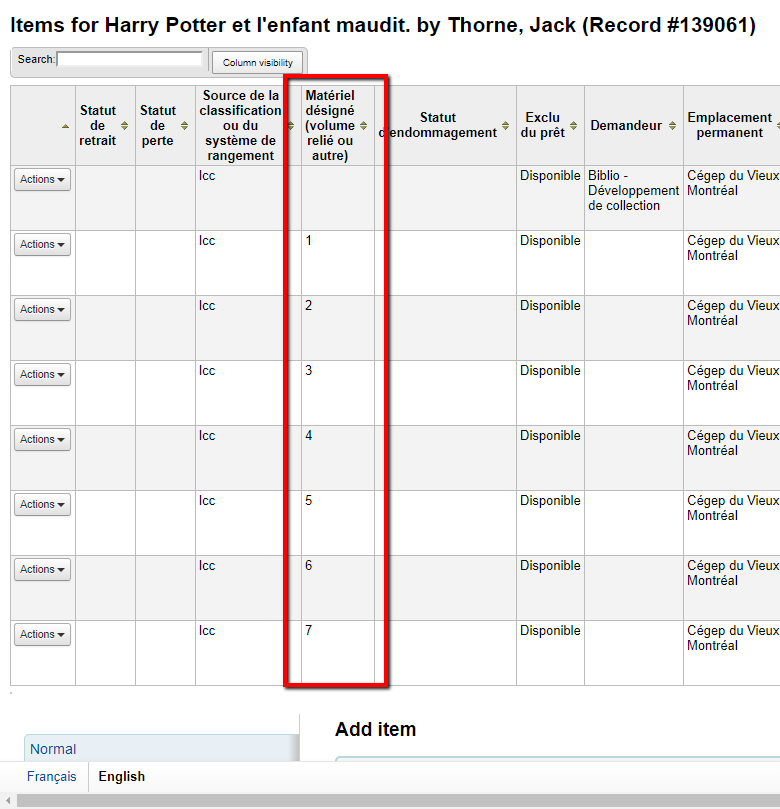Focus the Search input field
The image size is (780, 809).
click(x=130, y=60)
